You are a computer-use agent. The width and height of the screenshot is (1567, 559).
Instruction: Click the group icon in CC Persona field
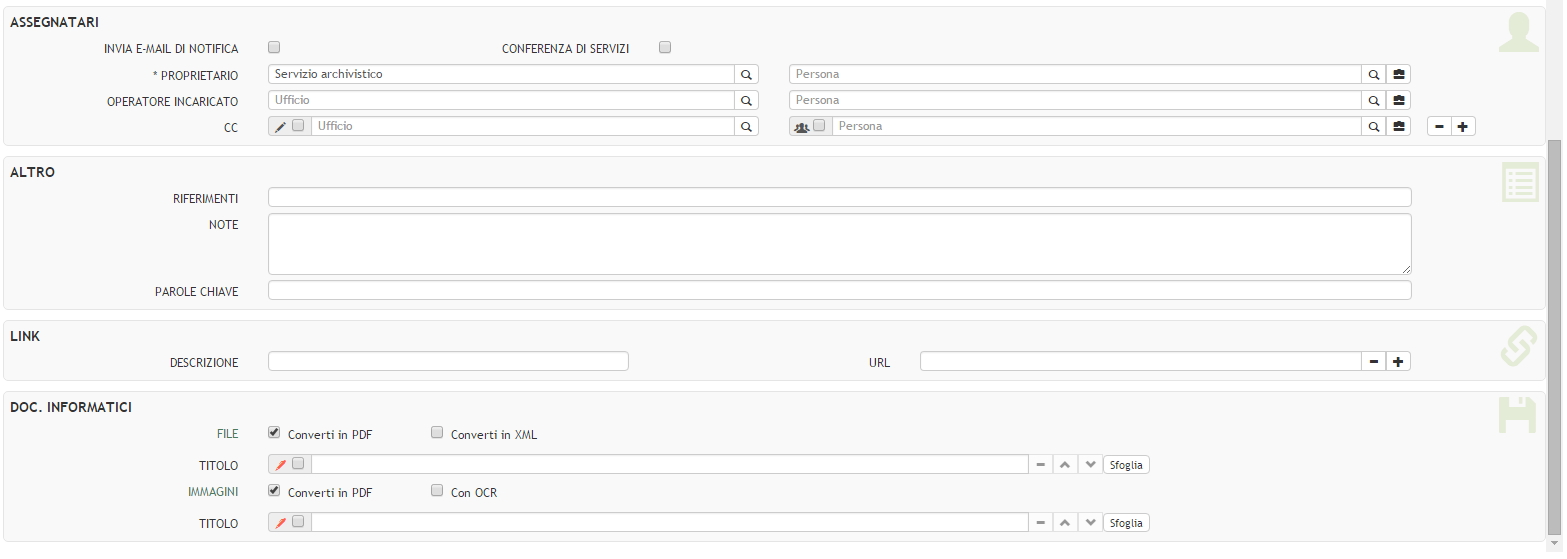point(801,127)
